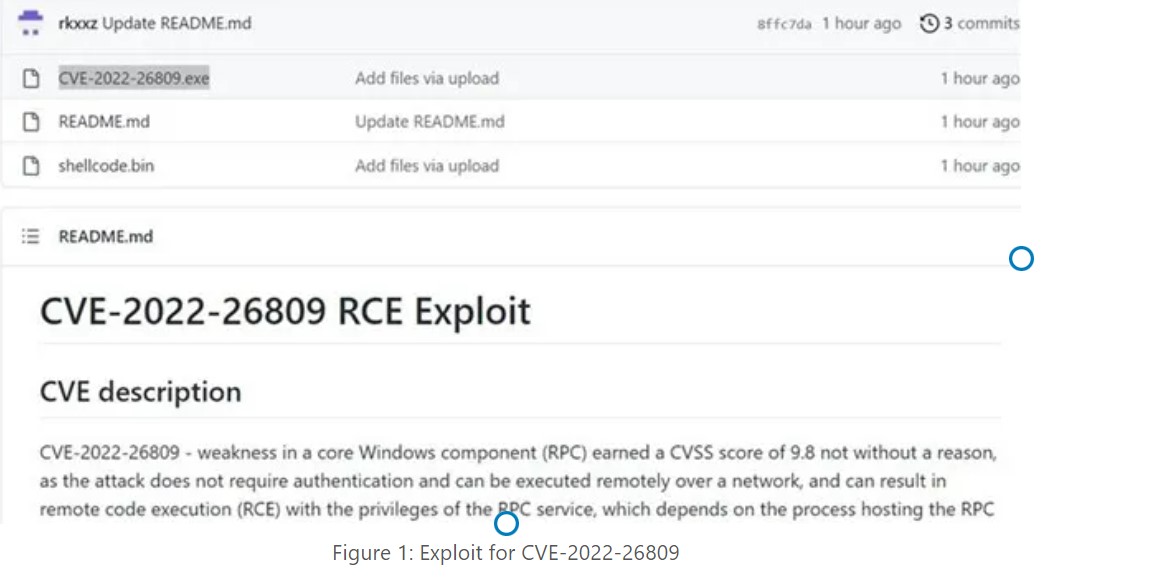
Task: Open shellcode.bin's "Add files via upload" commit
Action: [426, 166]
